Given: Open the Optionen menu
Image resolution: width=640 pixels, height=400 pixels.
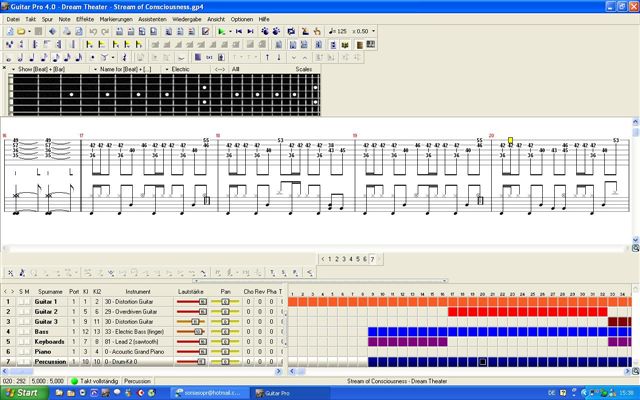Looking at the screenshot, I should click(242, 19).
